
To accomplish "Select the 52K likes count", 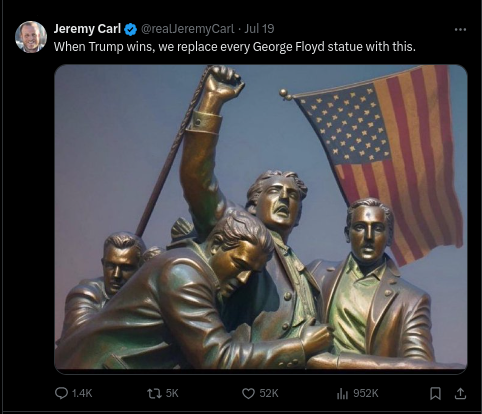I will point(269,394).
